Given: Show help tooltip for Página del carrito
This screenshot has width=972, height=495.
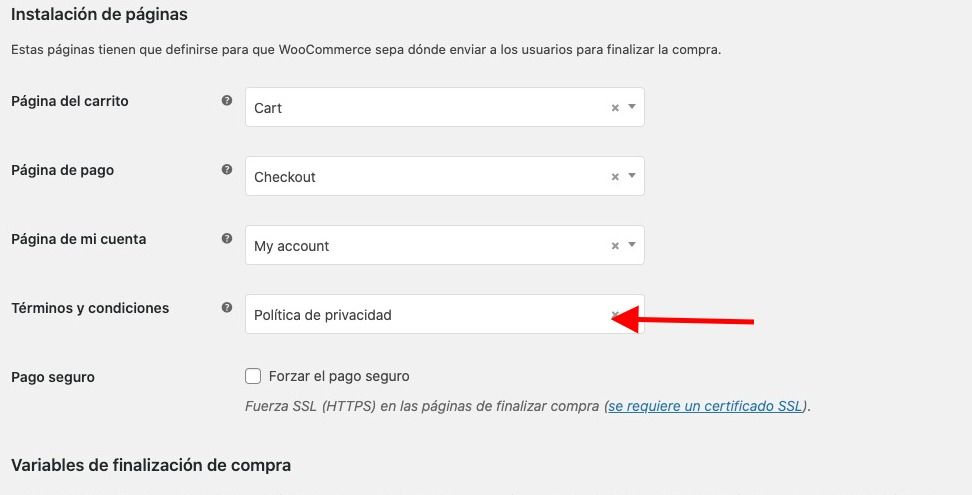Looking at the screenshot, I should click(227, 100).
